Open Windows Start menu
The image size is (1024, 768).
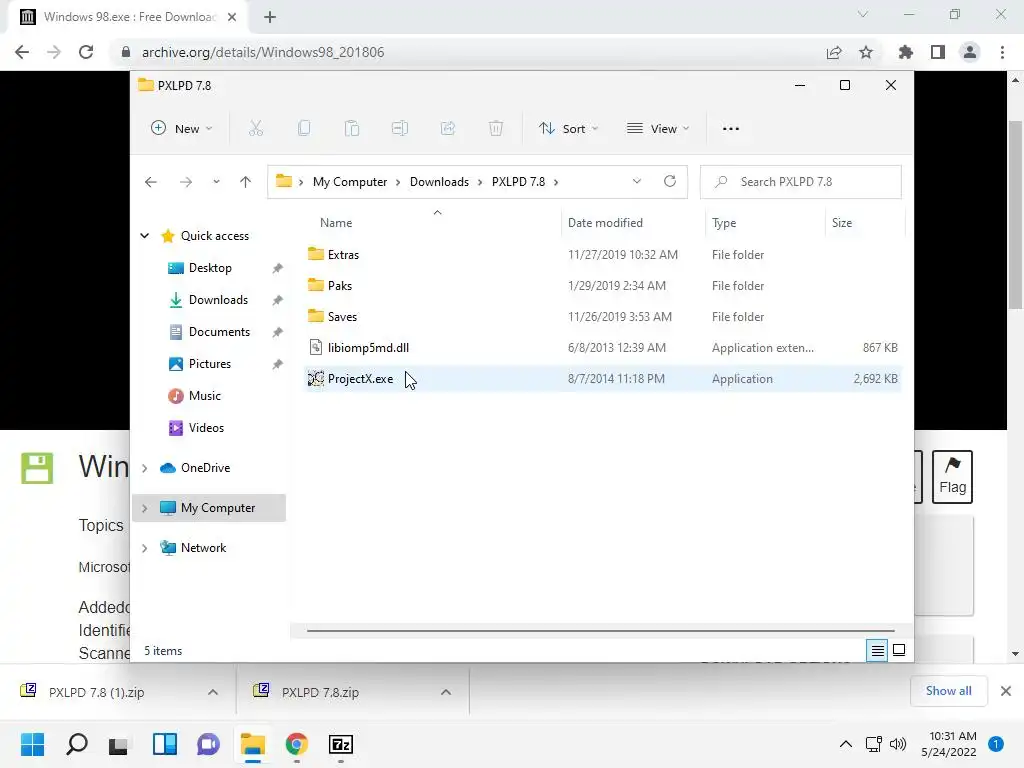click(32, 744)
